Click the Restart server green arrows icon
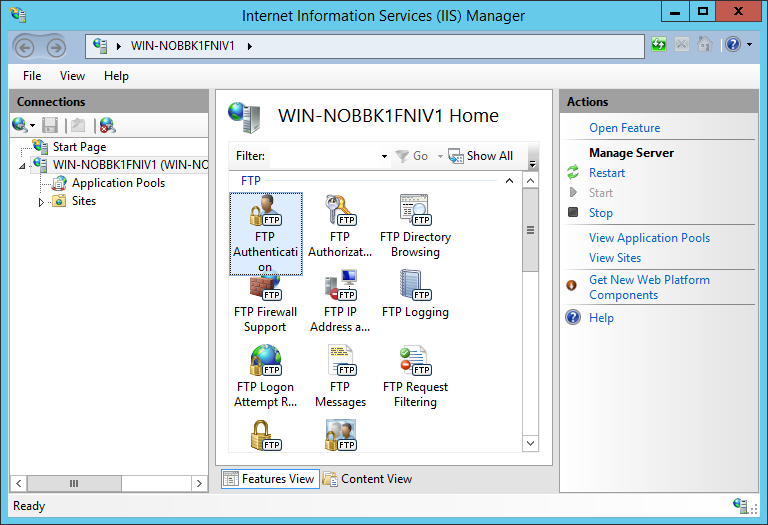 pyautogui.click(x=573, y=172)
